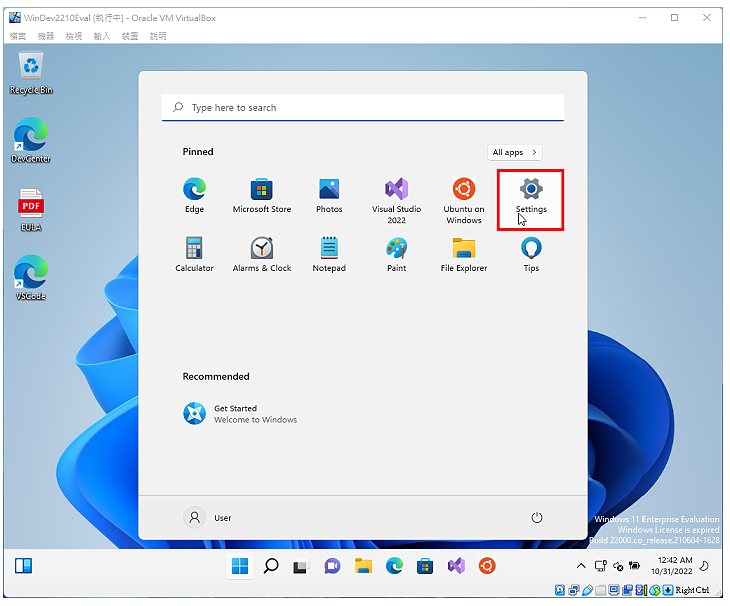Launch Visual Studio 2022 pinned app
Viewport: 730px width, 606px height.
[x=397, y=201]
